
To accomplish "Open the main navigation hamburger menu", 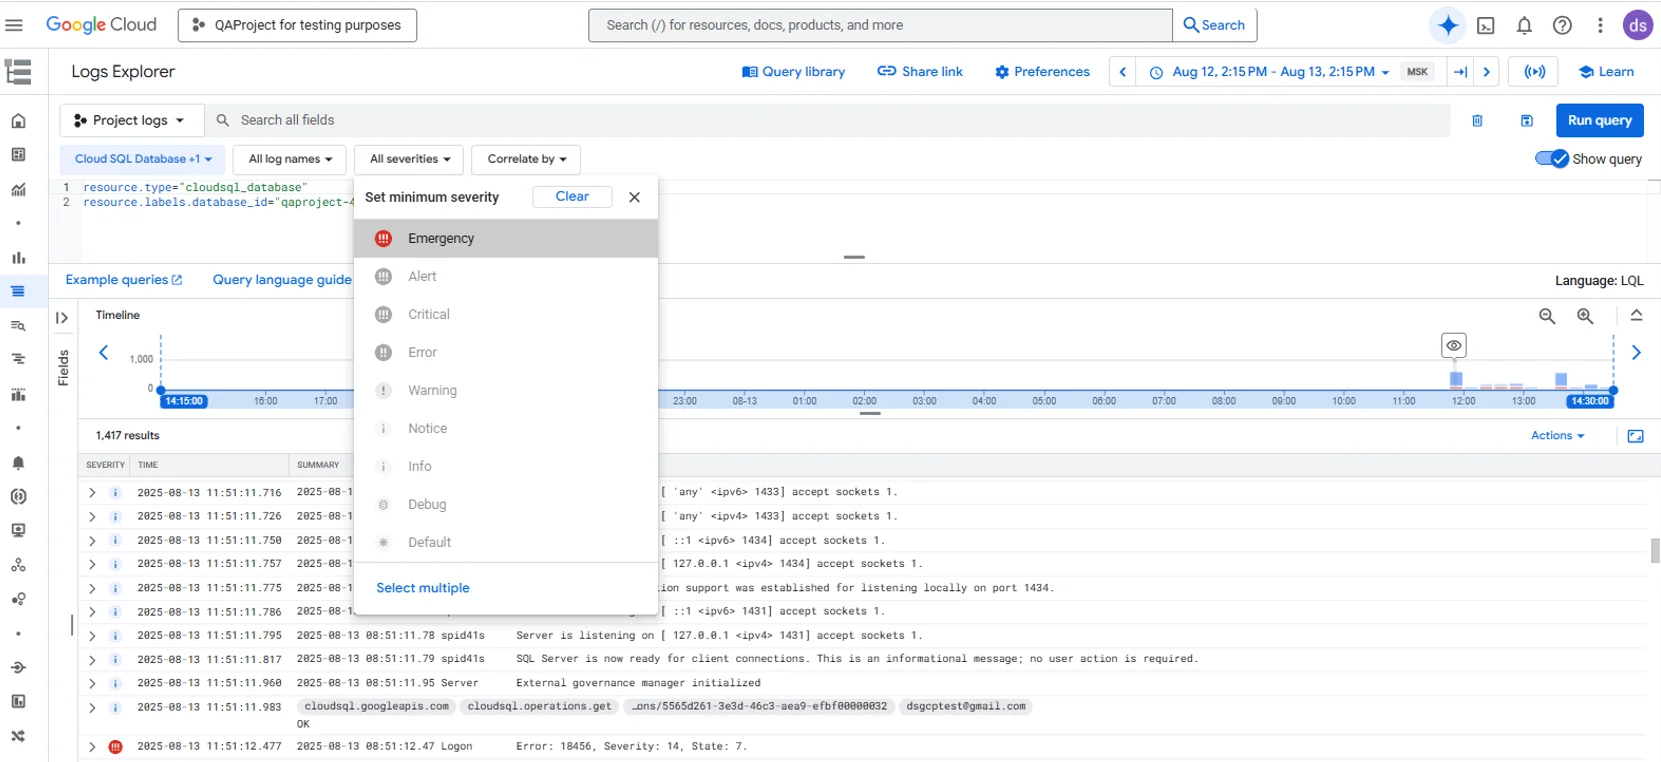I will pos(14,25).
